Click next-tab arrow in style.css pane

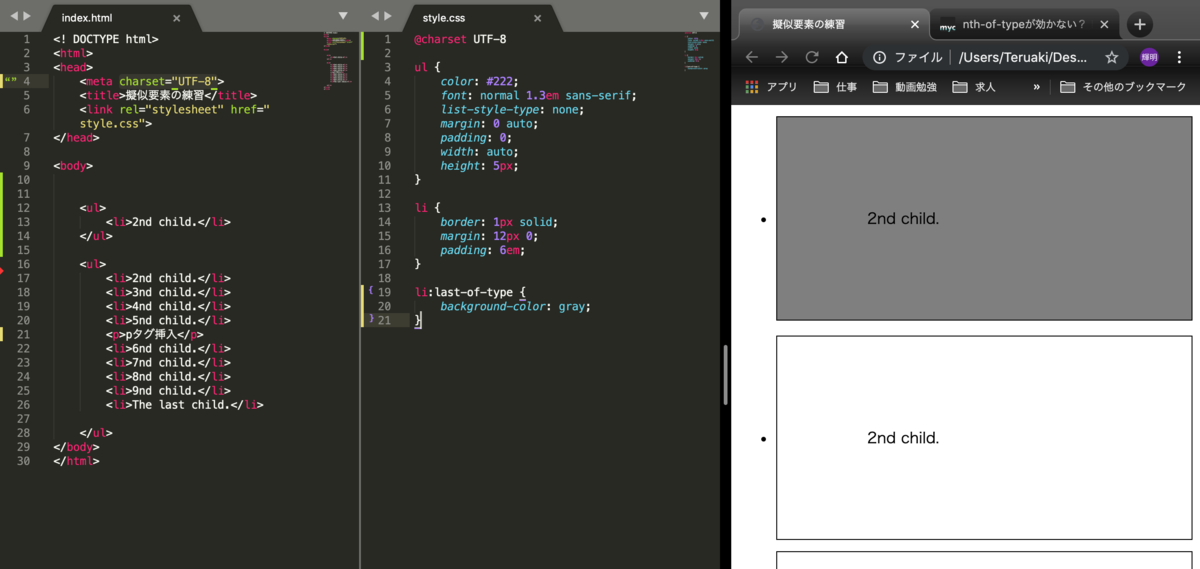387,16
